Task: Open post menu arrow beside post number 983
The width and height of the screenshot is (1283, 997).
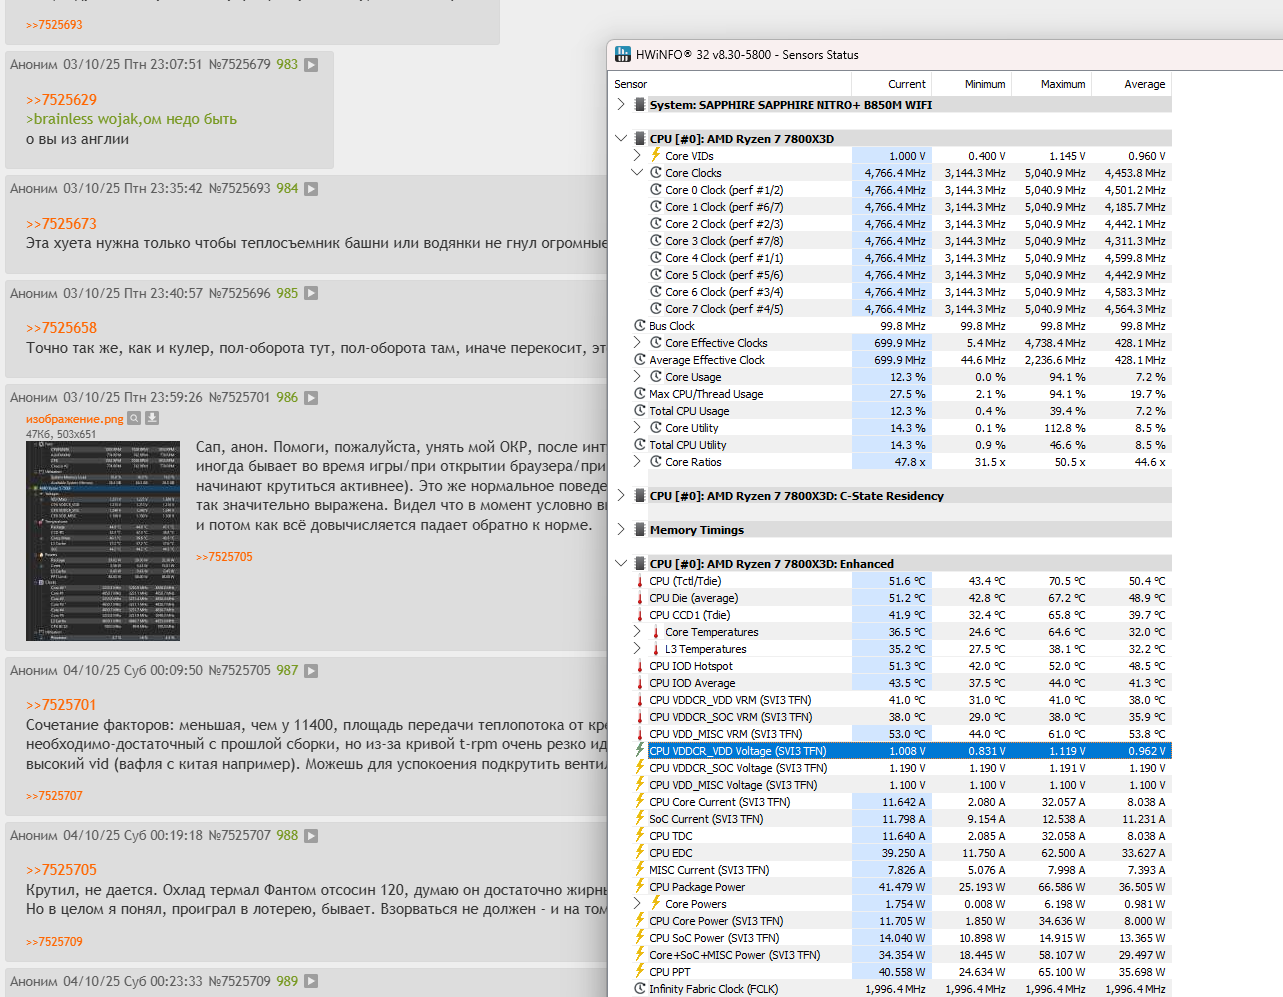Action: 311,65
